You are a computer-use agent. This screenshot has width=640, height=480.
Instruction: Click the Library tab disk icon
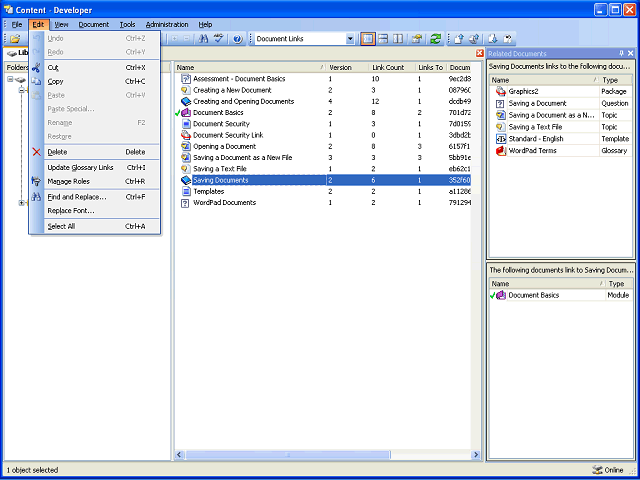(x=12, y=53)
